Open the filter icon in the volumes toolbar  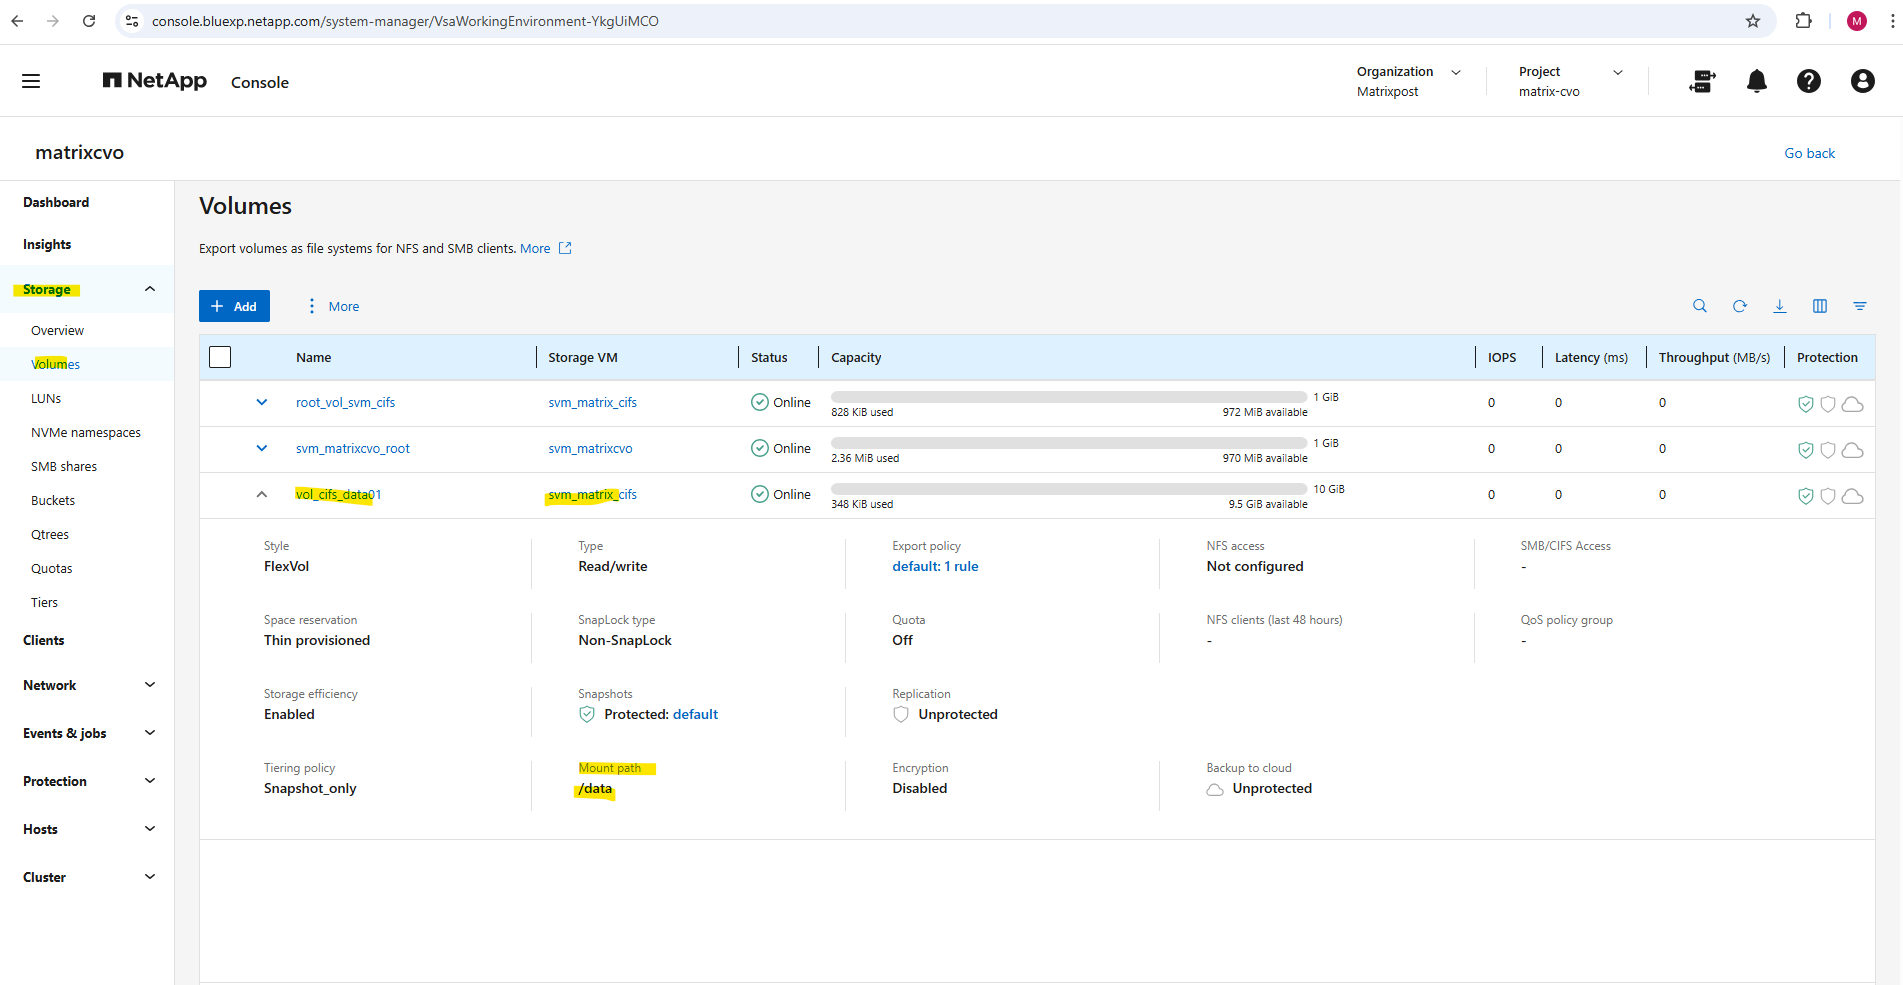(1859, 306)
